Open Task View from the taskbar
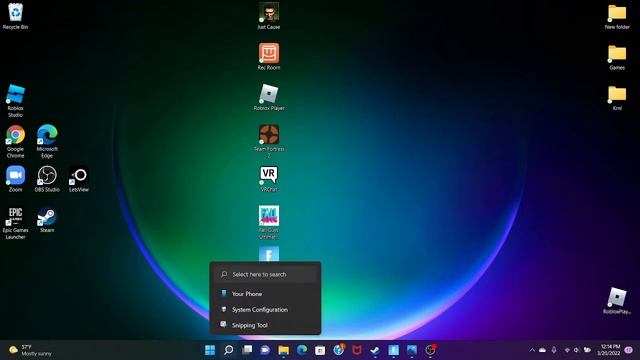Image resolution: width=640 pixels, height=360 pixels. pos(247,350)
